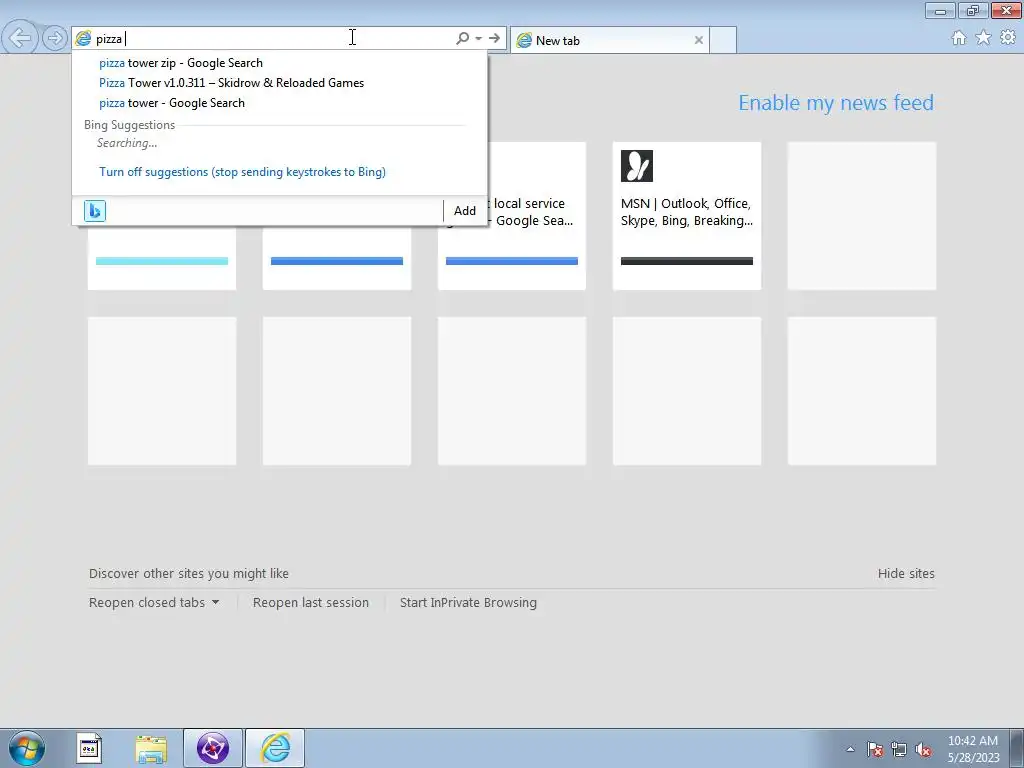This screenshot has width=1024, height=768.
Task: Click 'Turn off suggestions' link
Action: tap(242, 172)
